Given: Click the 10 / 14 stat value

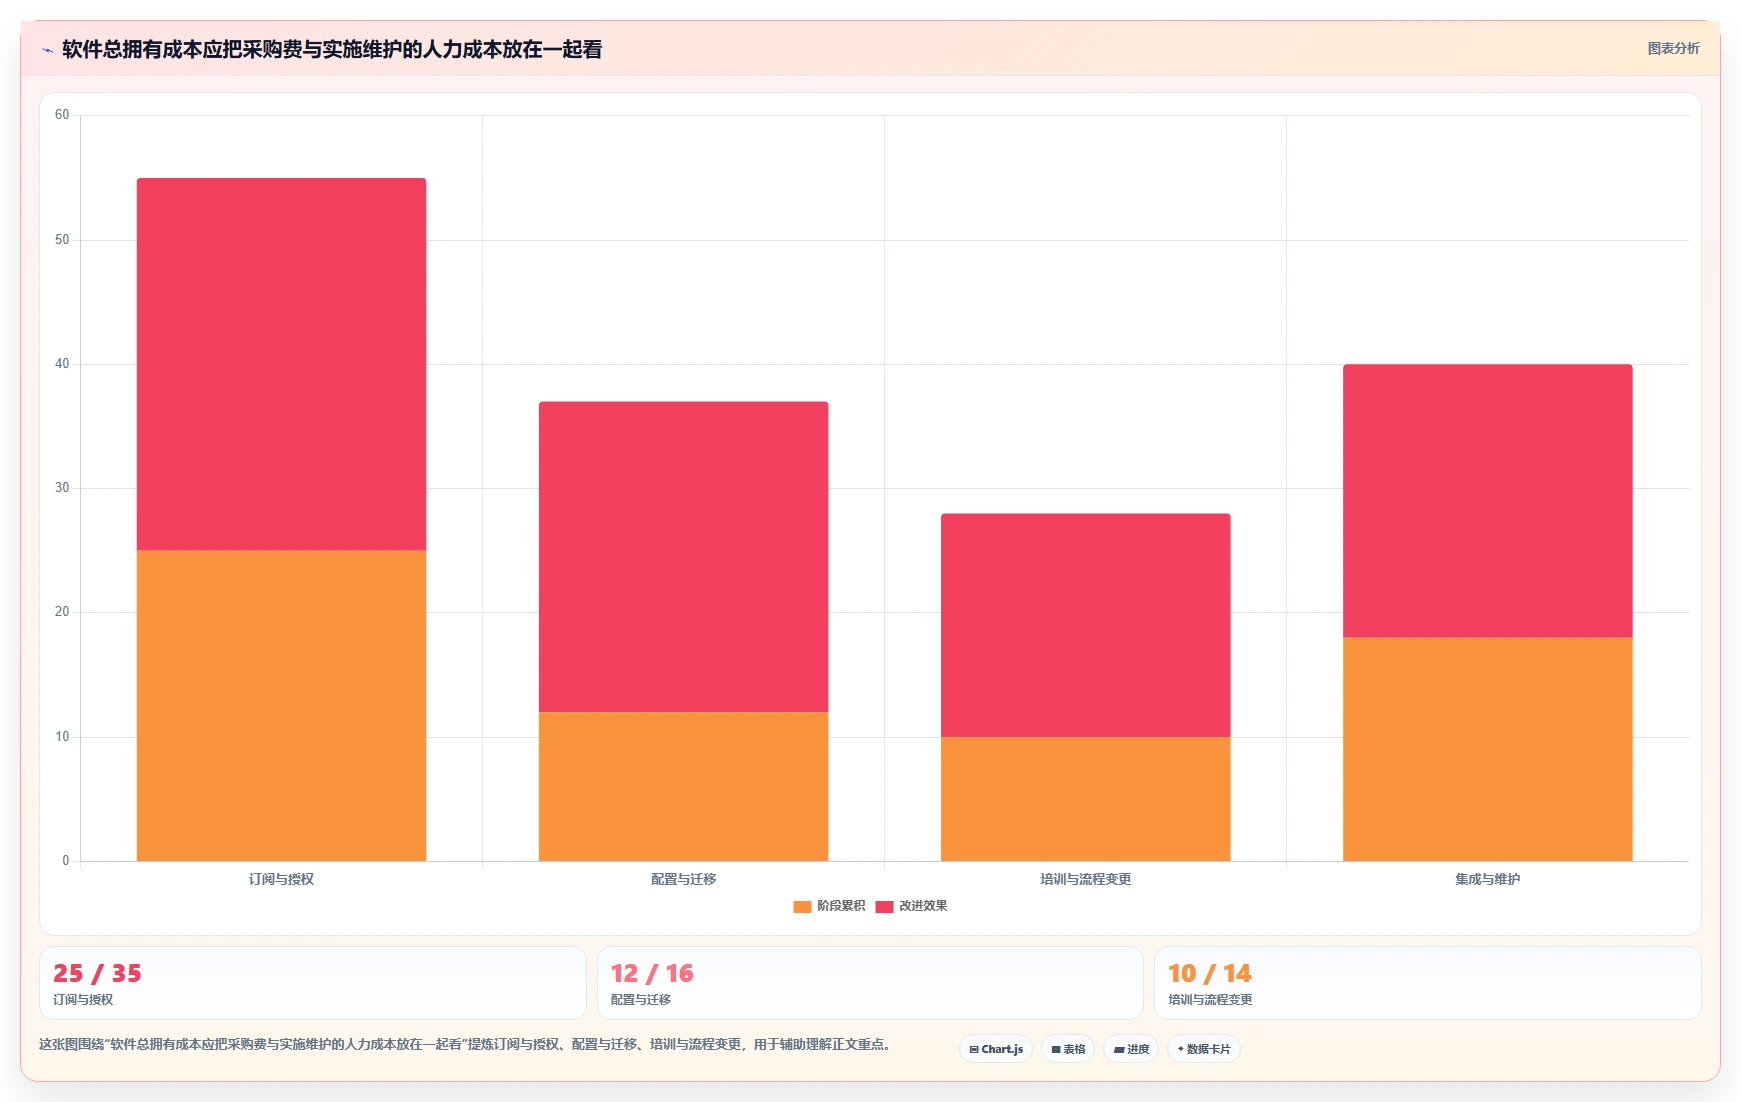Looking at the screenshot, I should coord(1209,973).
